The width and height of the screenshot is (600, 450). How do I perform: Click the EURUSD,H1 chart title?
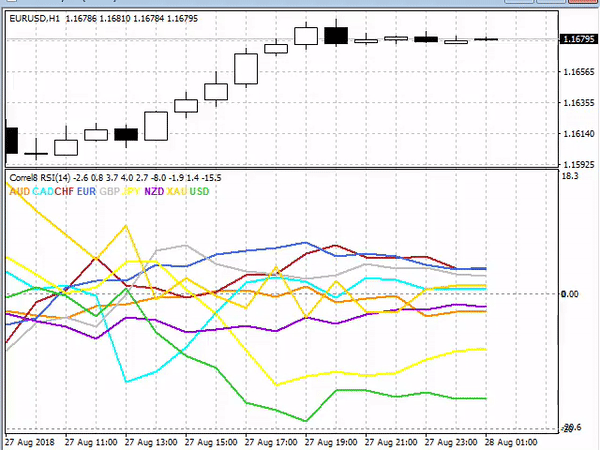(34, 14)
